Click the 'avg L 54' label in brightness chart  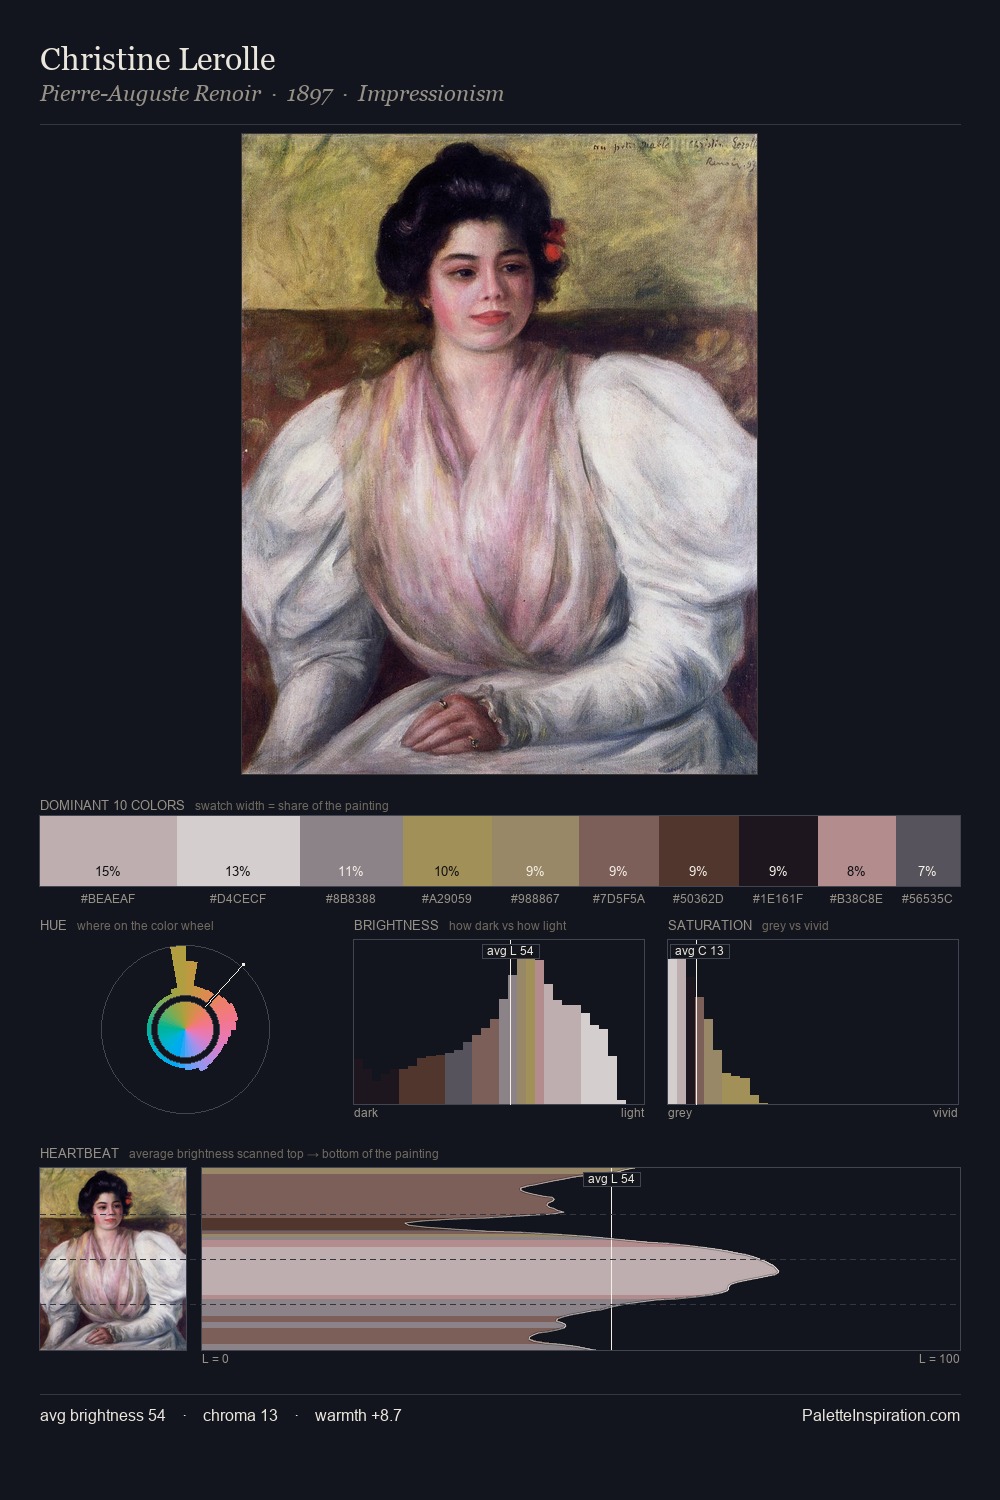pos(510,951)
